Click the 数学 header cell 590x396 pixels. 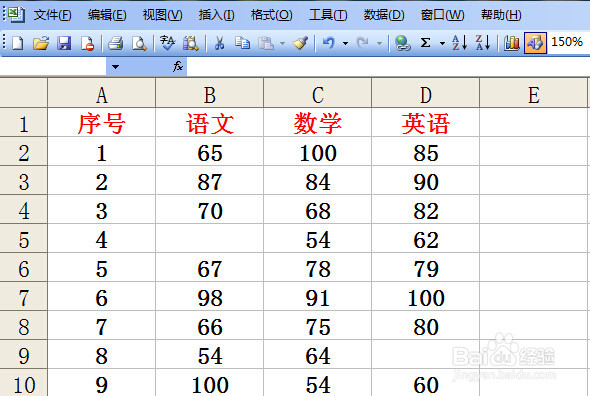318,123
